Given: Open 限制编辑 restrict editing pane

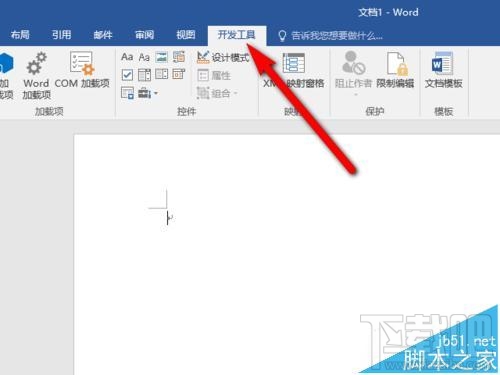Looking at the screenshot, I should (395, 71).
